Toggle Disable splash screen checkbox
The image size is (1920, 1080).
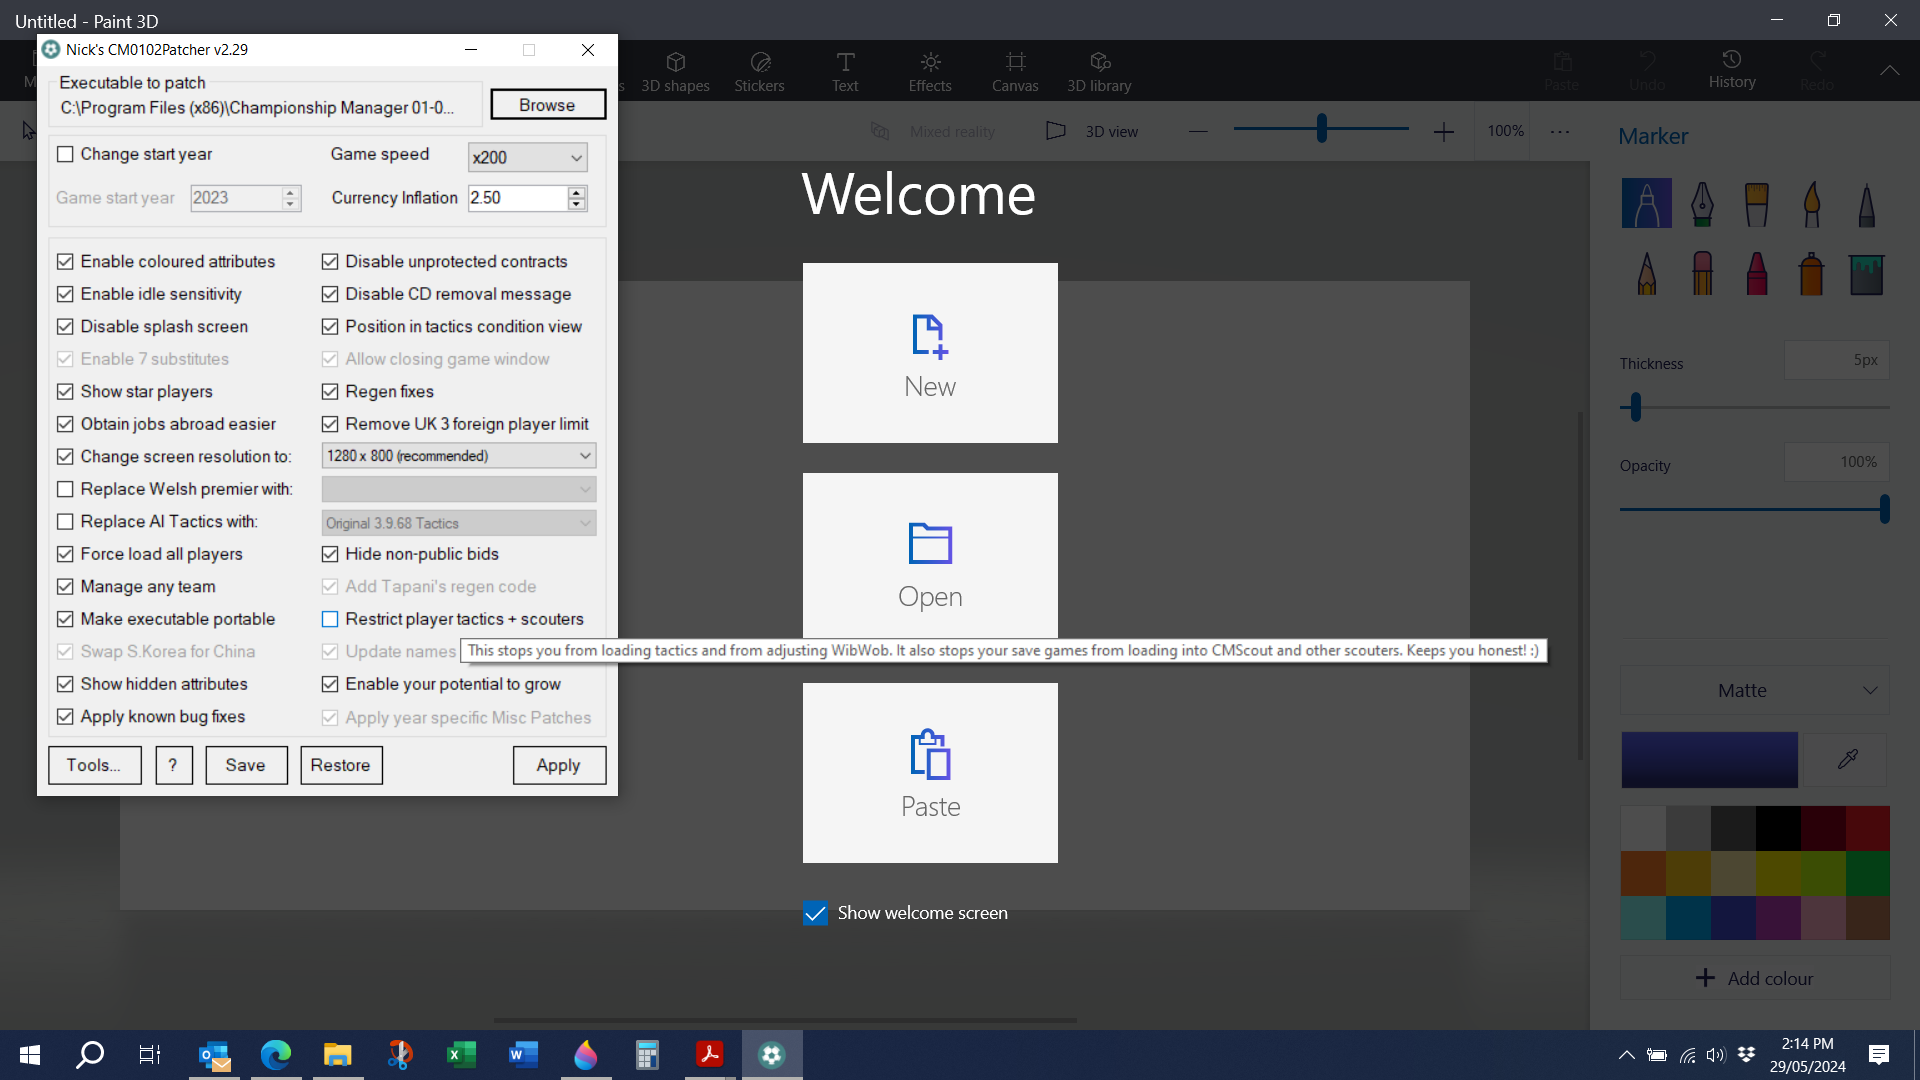[x=65, y=327]
